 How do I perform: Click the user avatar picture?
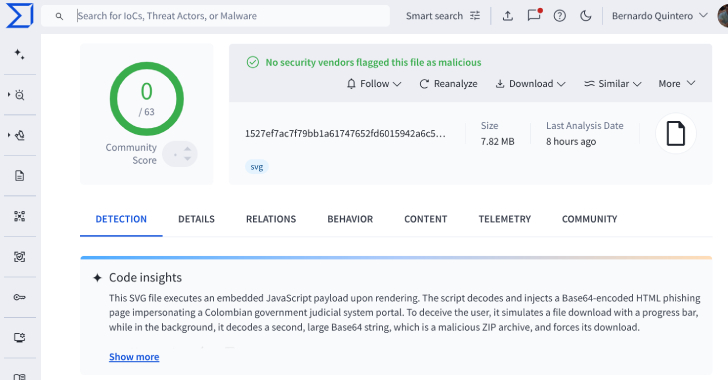[x=722, y=16]
